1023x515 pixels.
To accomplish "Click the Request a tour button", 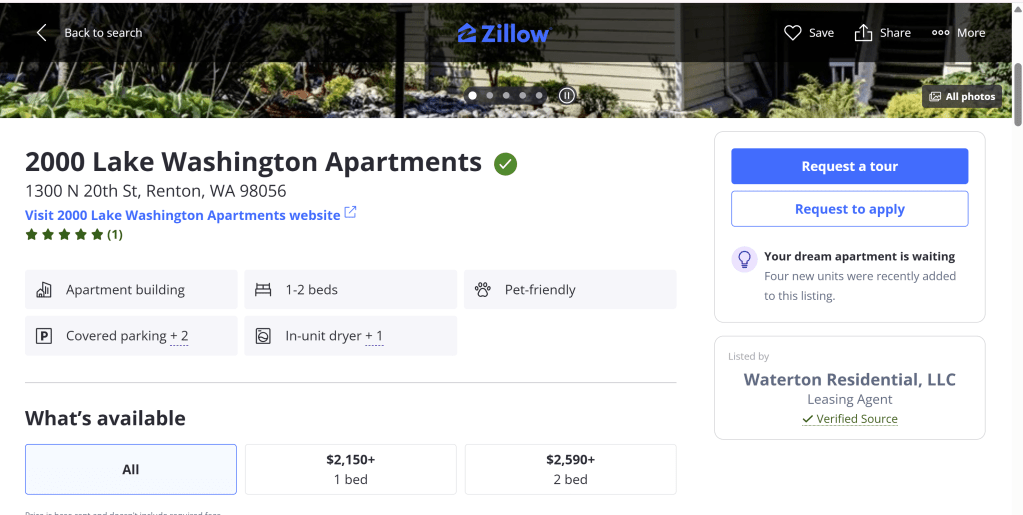I will pos(849,167).
